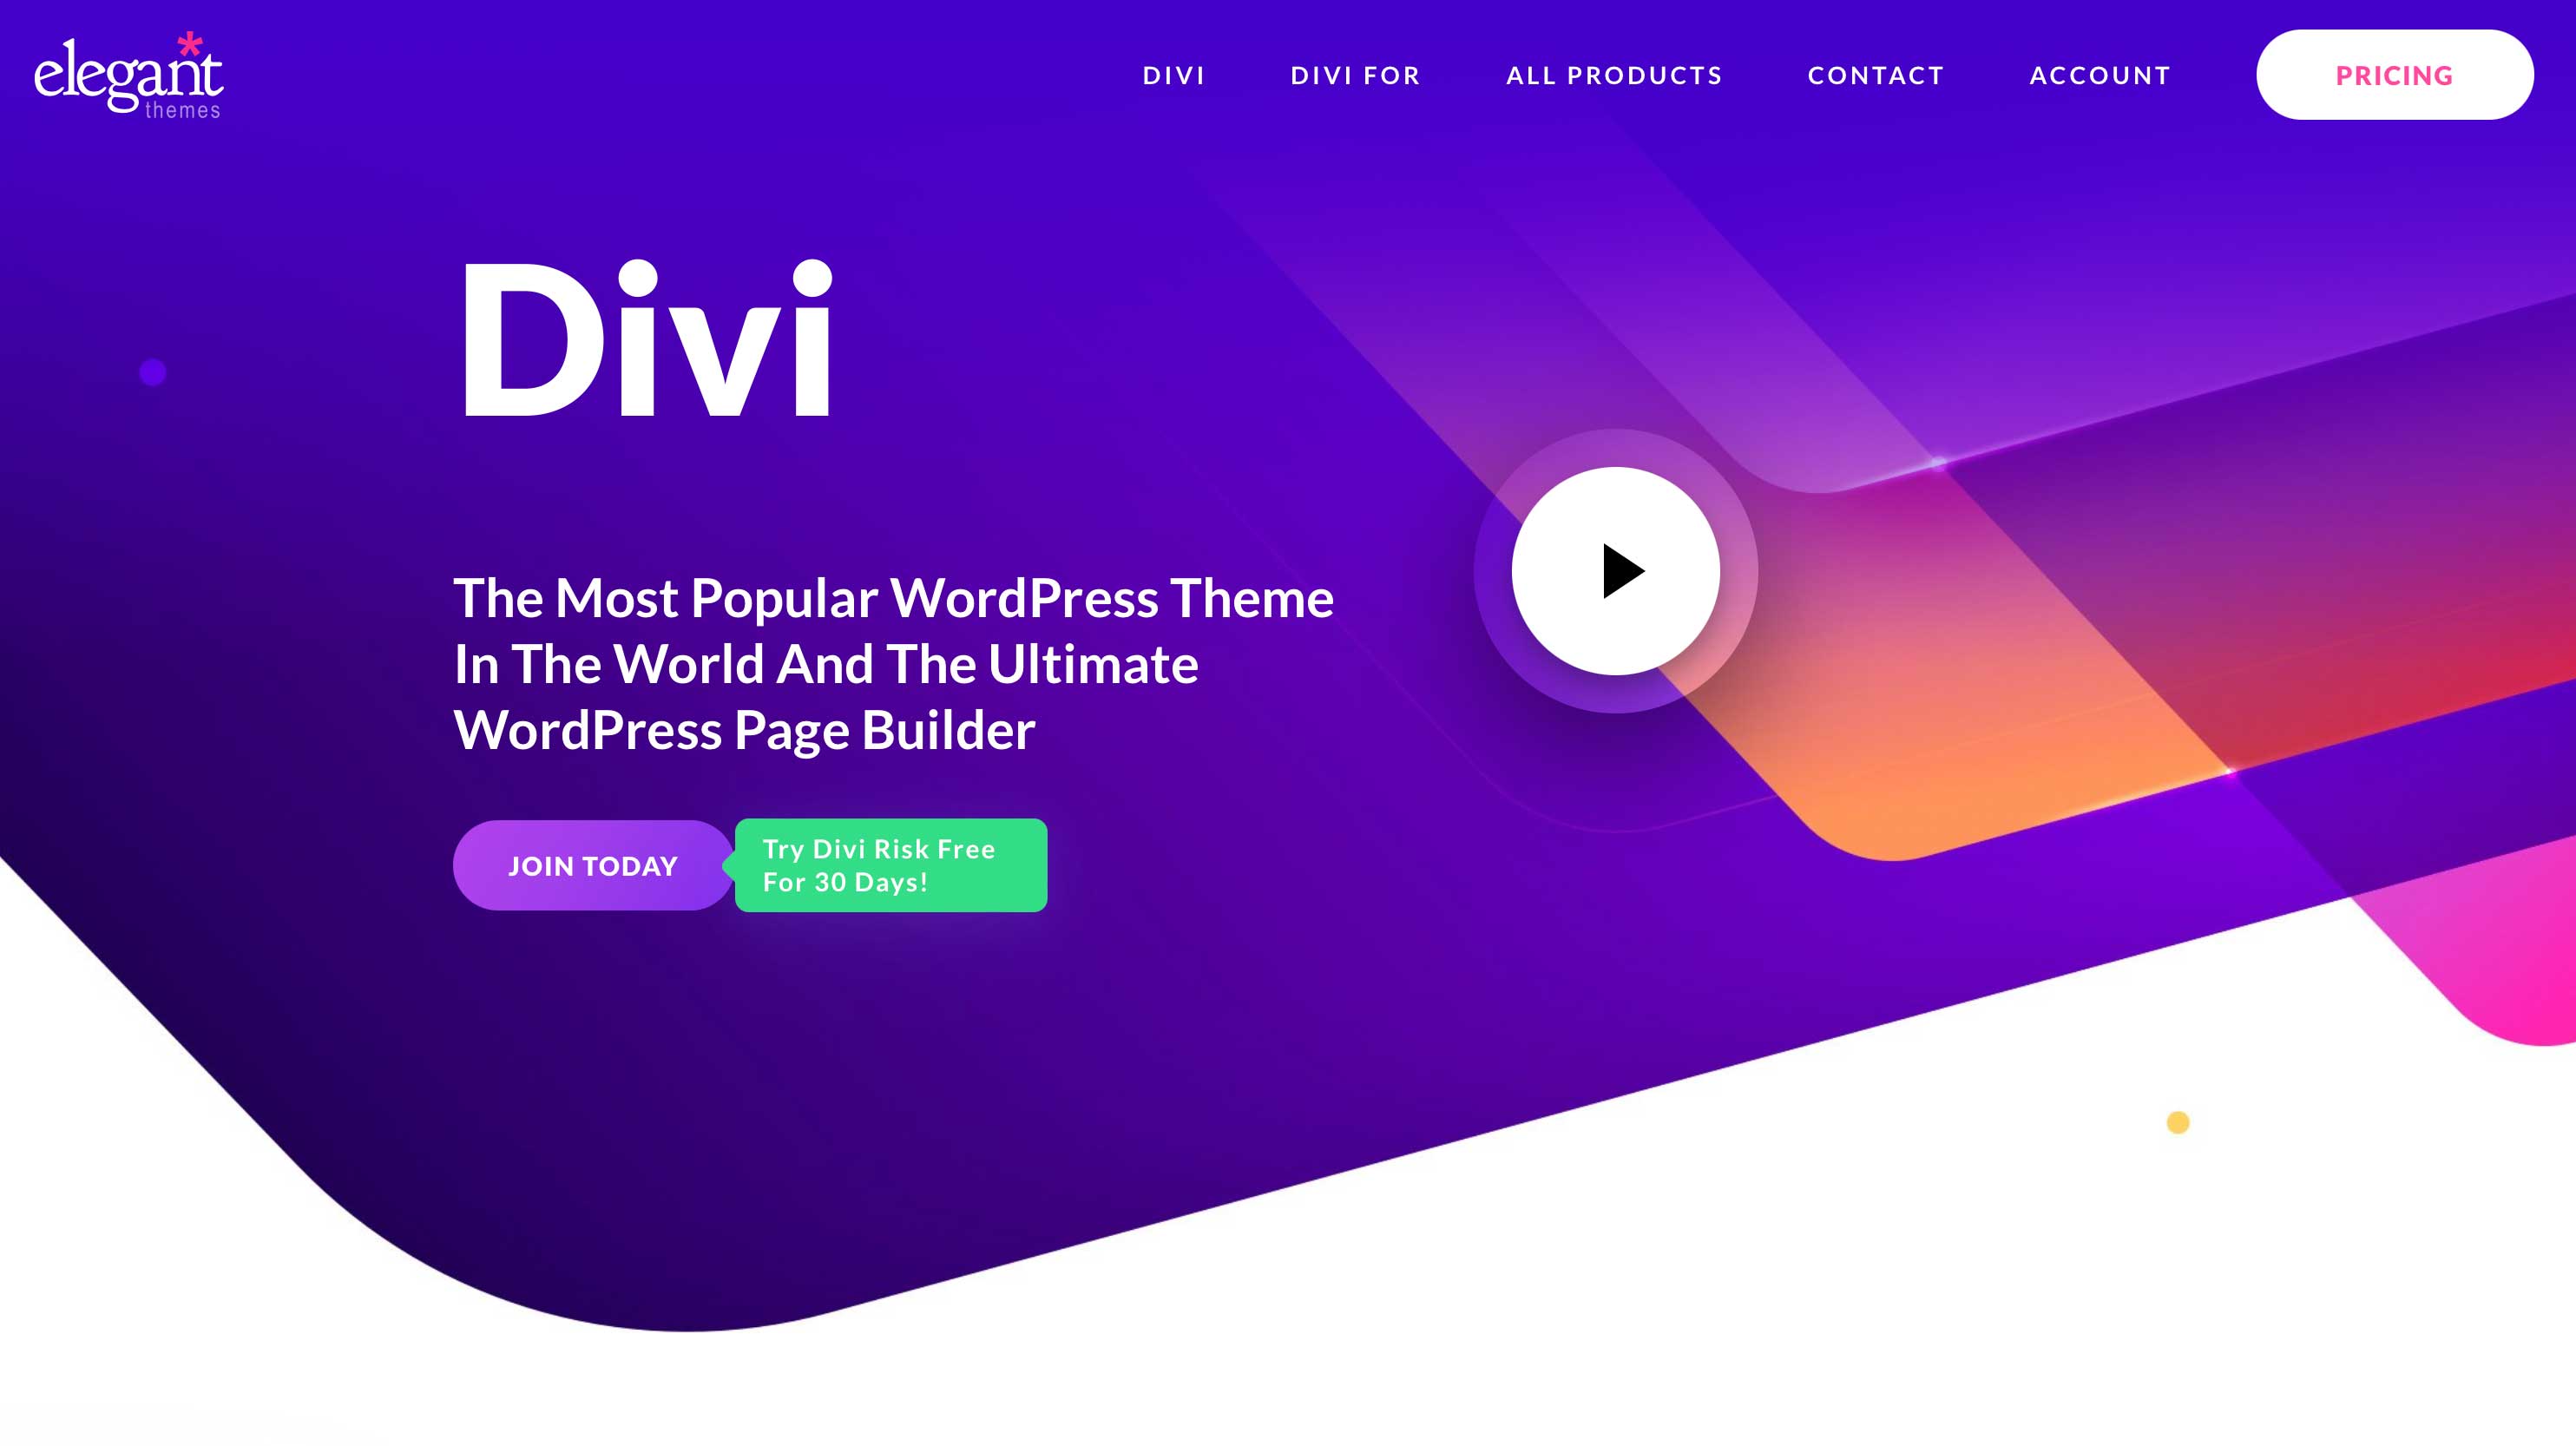
Task: Click the ACCOUNT navigation item
Action: (2102, 75)
